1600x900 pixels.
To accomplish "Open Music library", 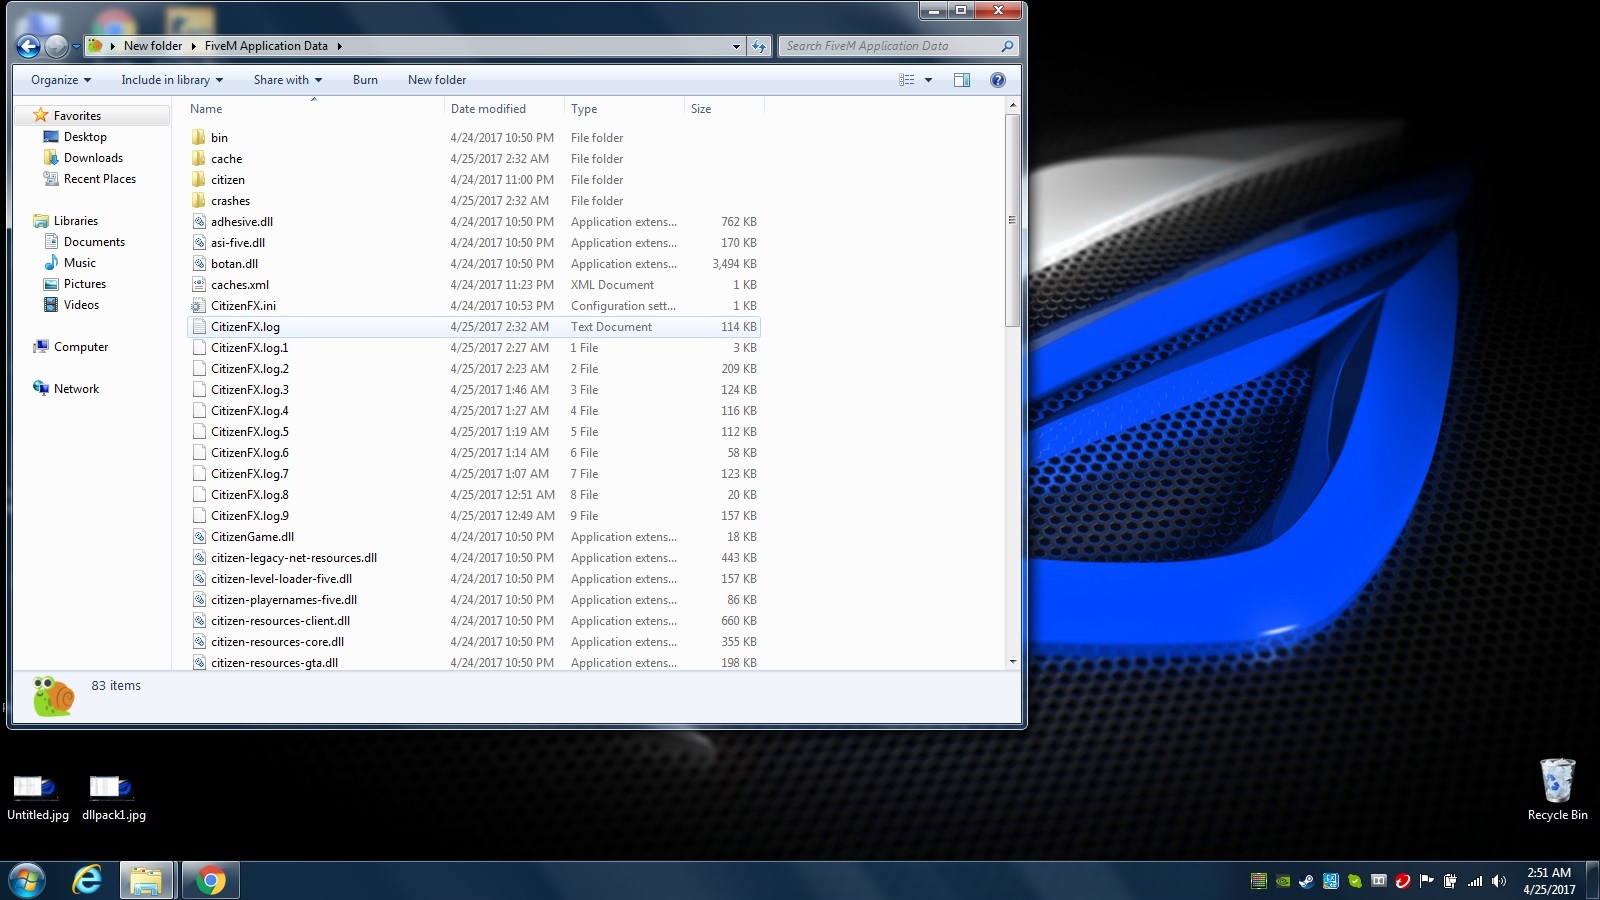I will (80, 263).
